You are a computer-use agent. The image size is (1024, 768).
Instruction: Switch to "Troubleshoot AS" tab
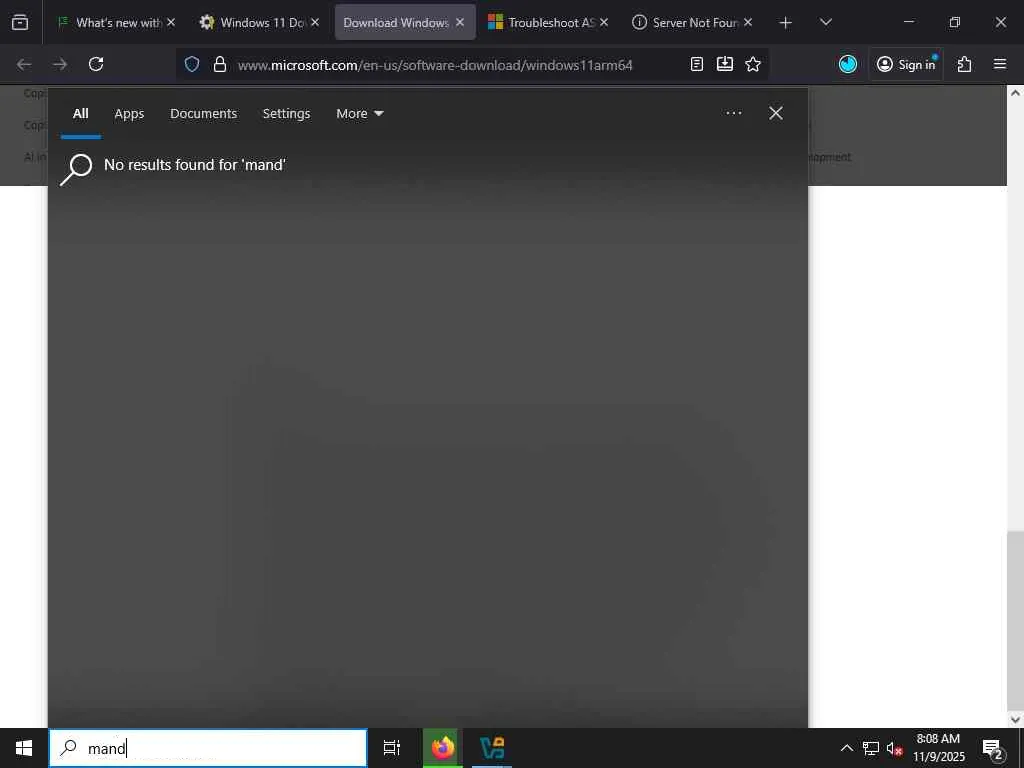(x=549, y=22)
